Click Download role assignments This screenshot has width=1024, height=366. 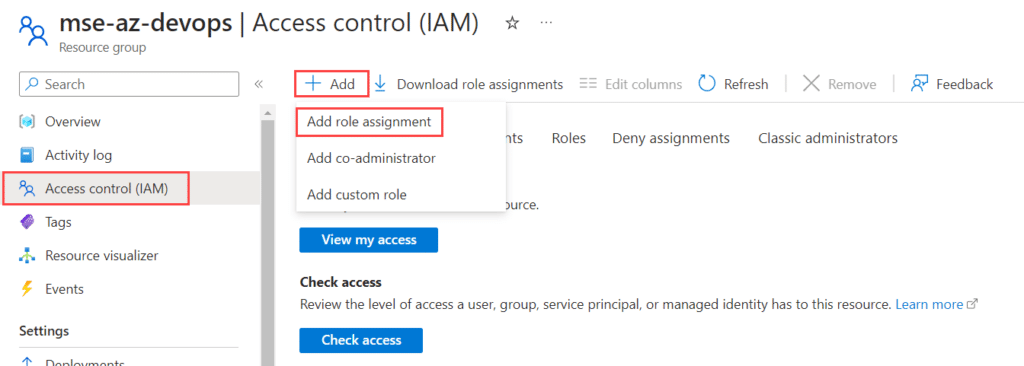point(468,84)
